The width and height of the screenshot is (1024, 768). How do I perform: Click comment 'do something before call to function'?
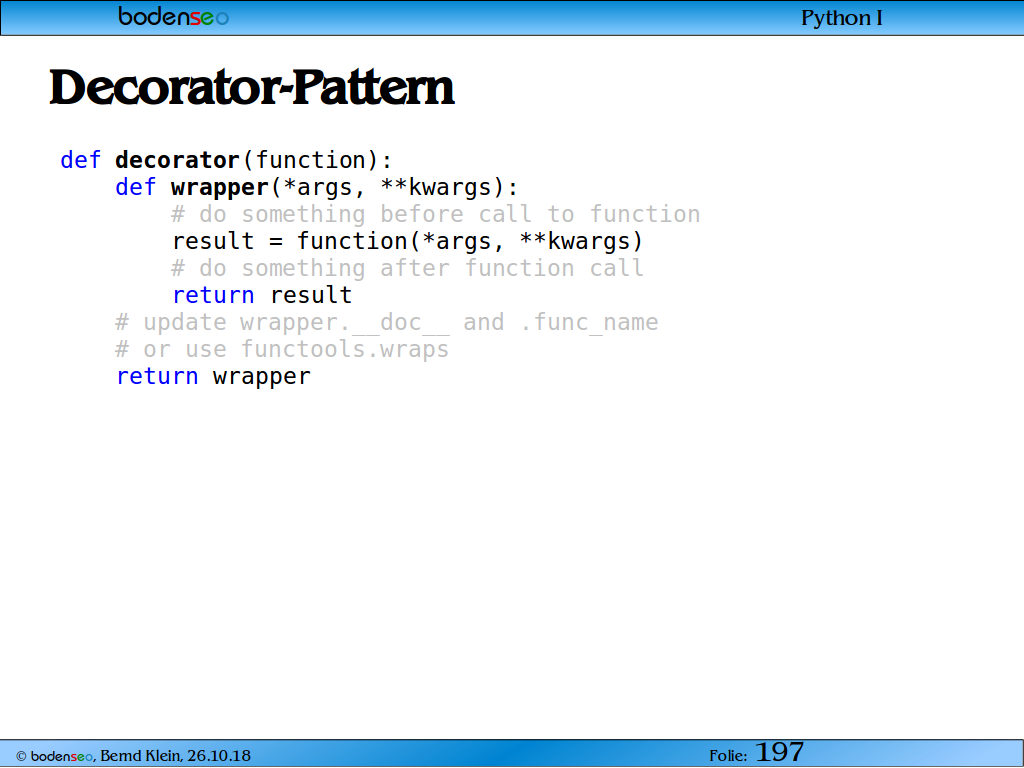click(x=436, y=214)
